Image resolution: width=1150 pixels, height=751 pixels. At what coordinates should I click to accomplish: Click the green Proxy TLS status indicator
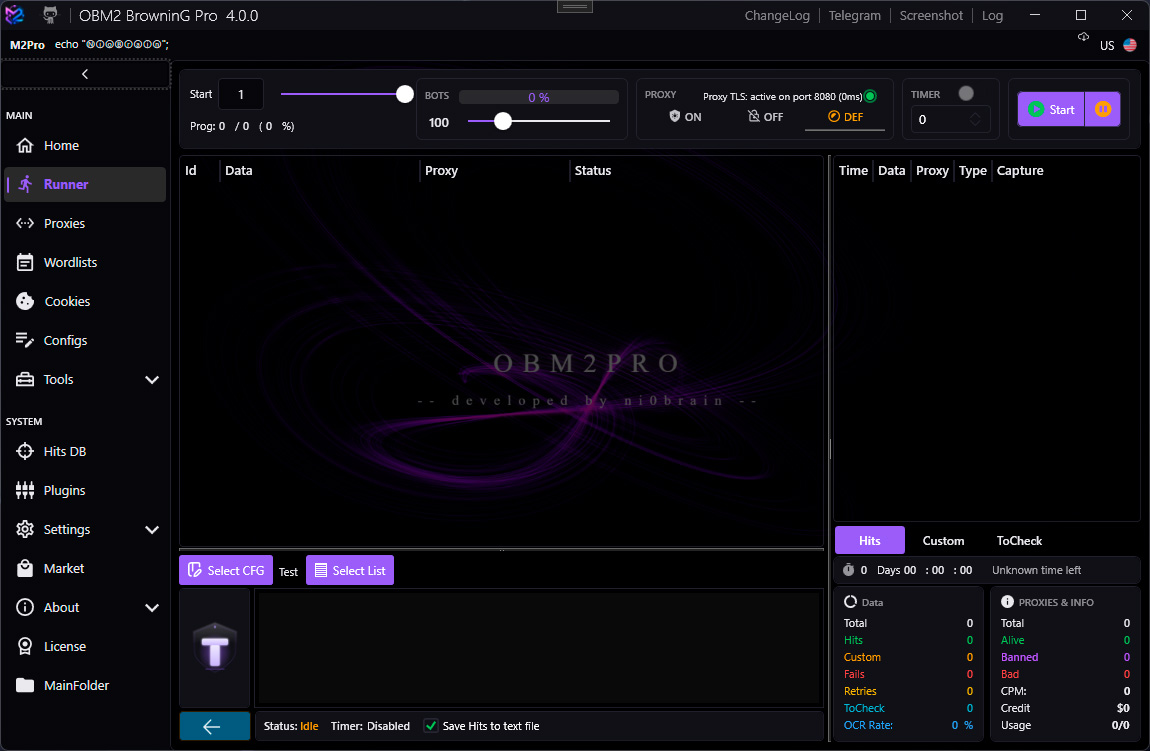[871, 96]
